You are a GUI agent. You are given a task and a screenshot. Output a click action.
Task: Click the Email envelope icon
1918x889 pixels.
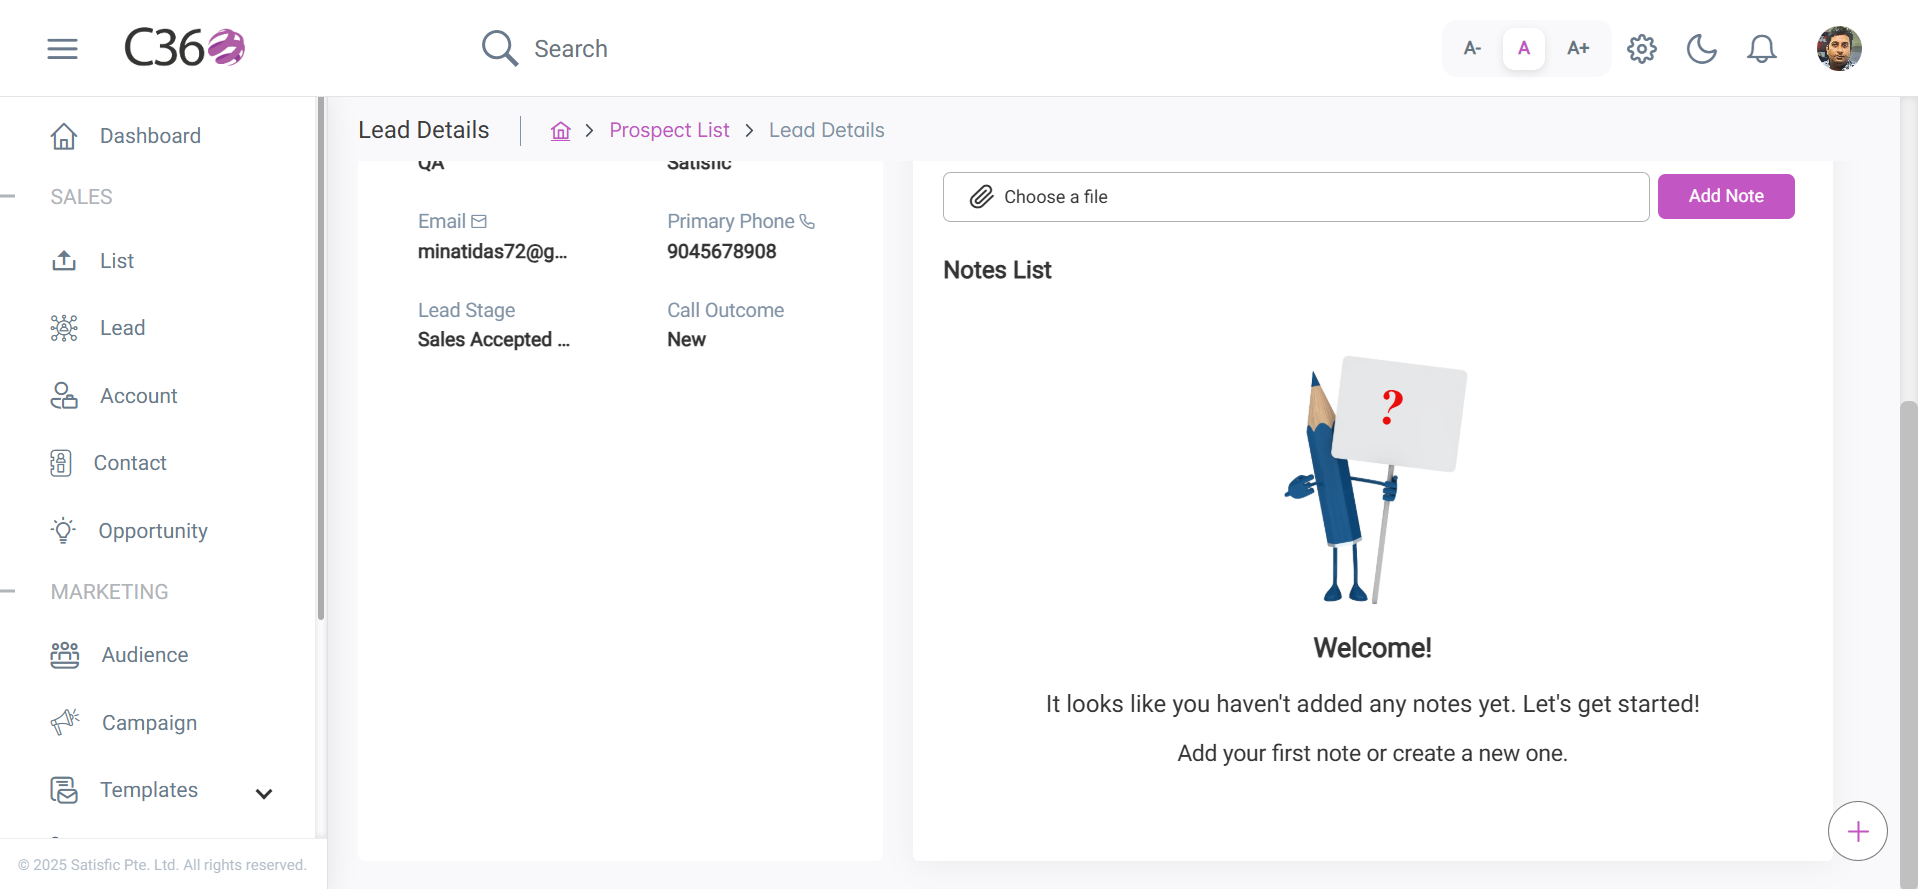(x=479, y=221)
